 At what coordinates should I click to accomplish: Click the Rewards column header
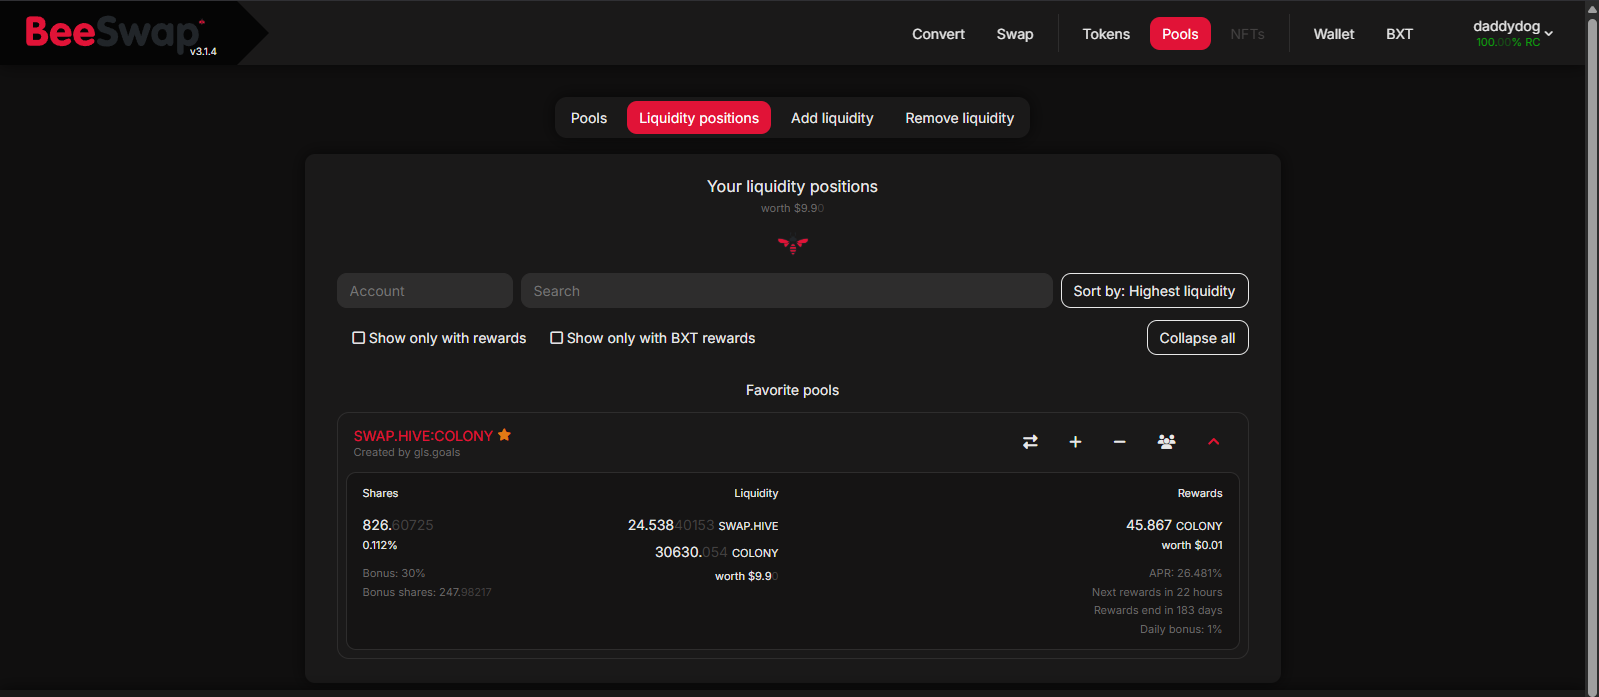tap(1200, 493)
